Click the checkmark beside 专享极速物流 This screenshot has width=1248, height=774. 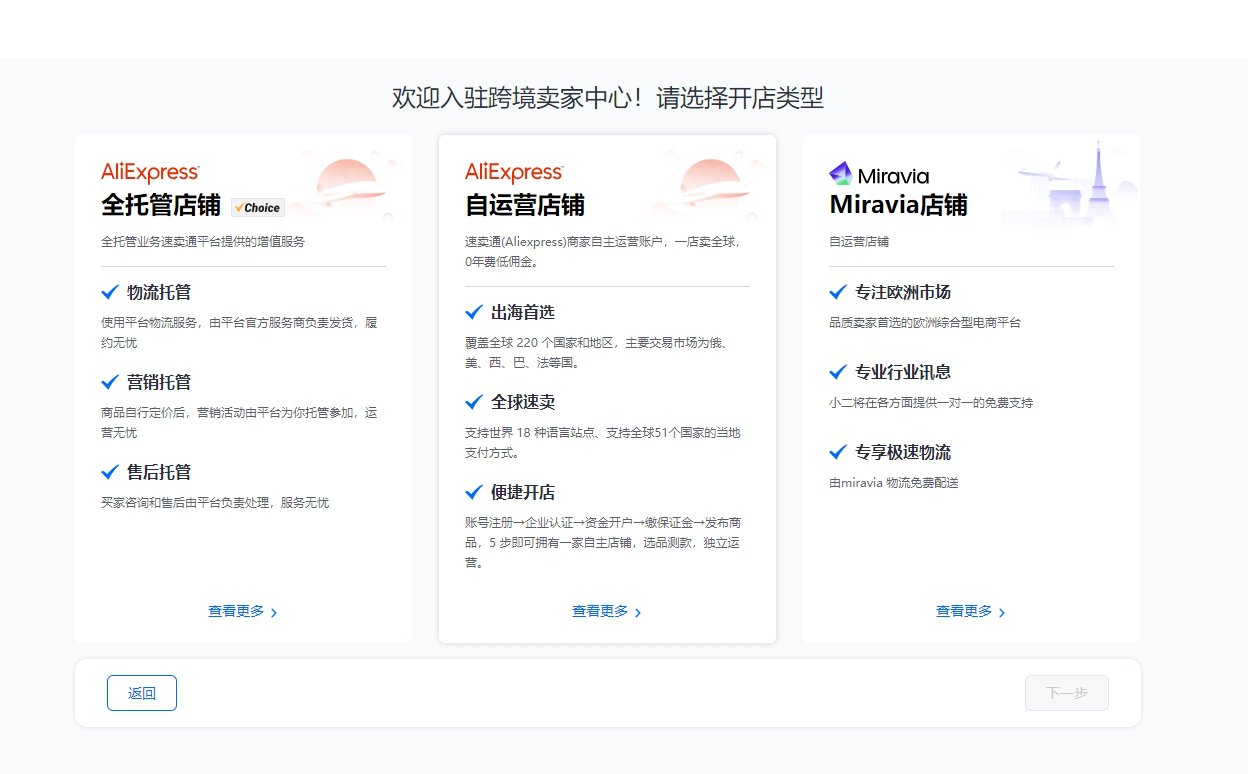coord(838,452)
